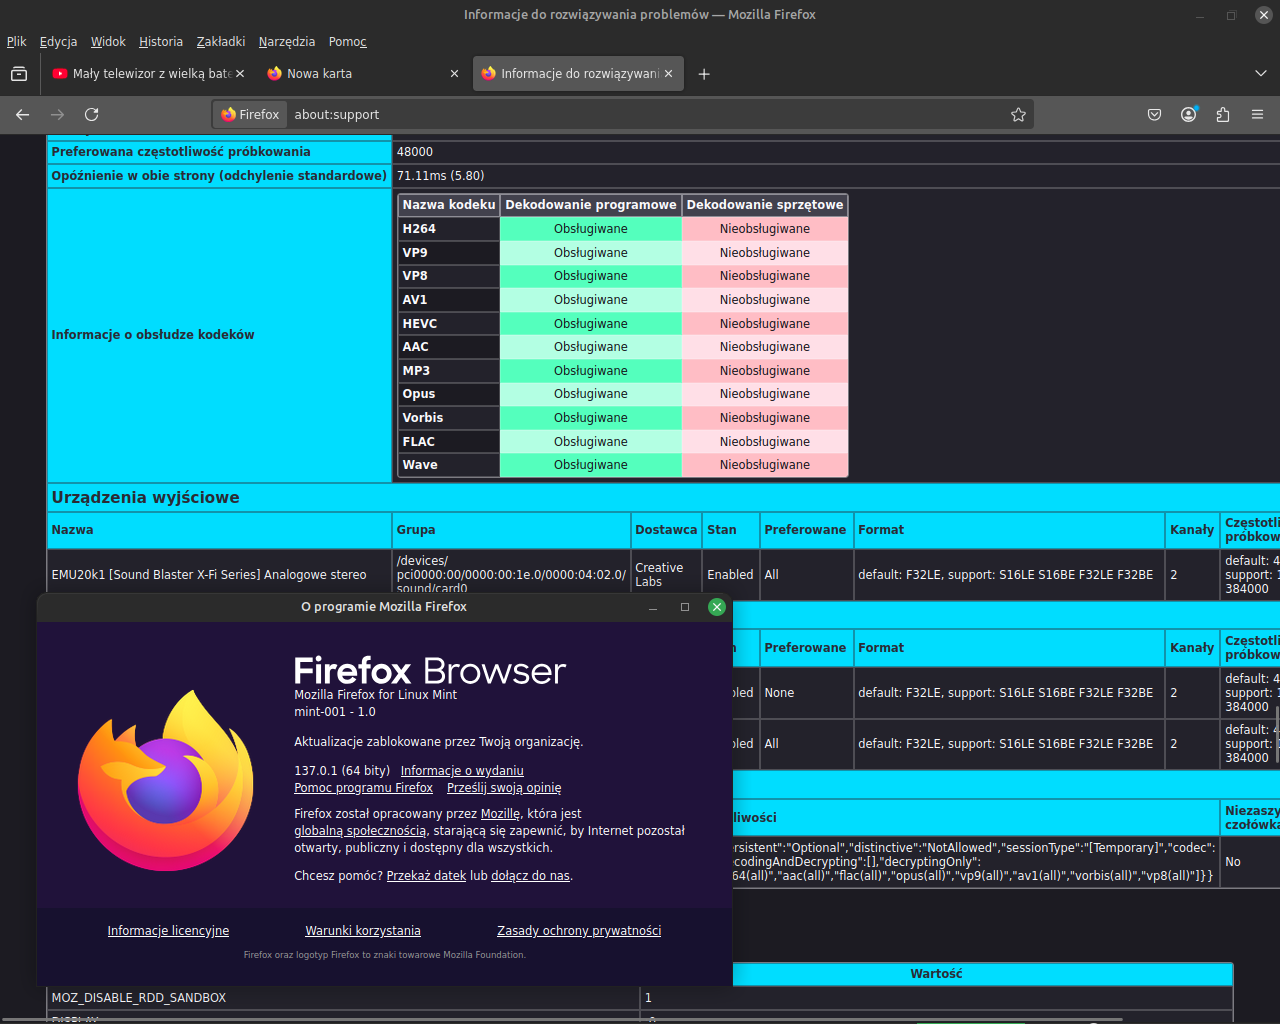Expand the list-all-tabs chevron

[1260, 74]
